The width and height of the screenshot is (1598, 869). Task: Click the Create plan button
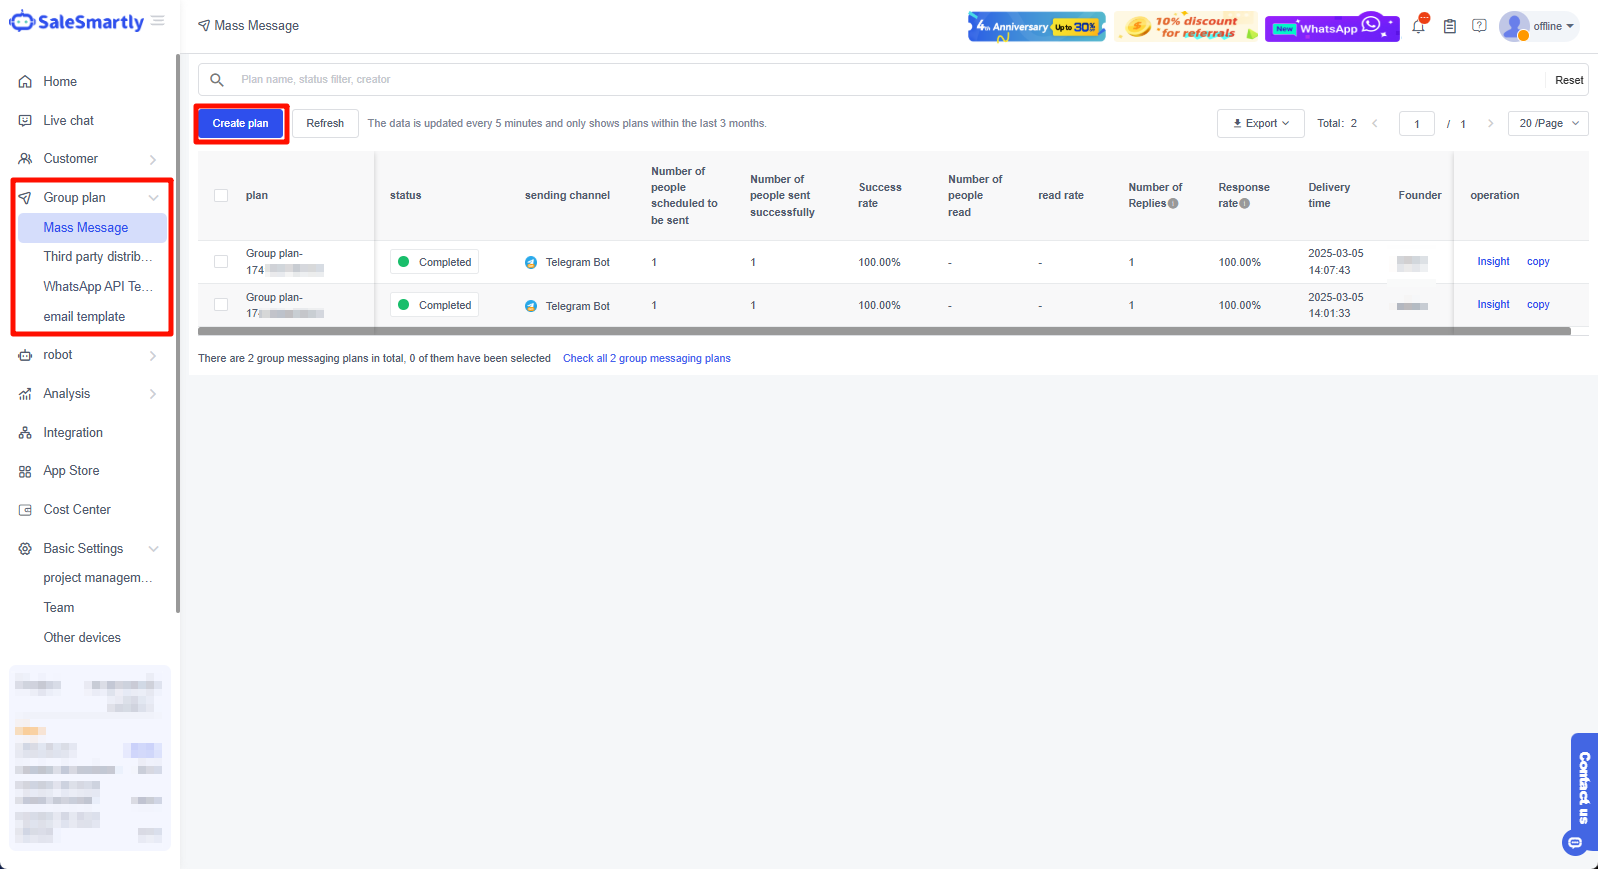(240, 124)
